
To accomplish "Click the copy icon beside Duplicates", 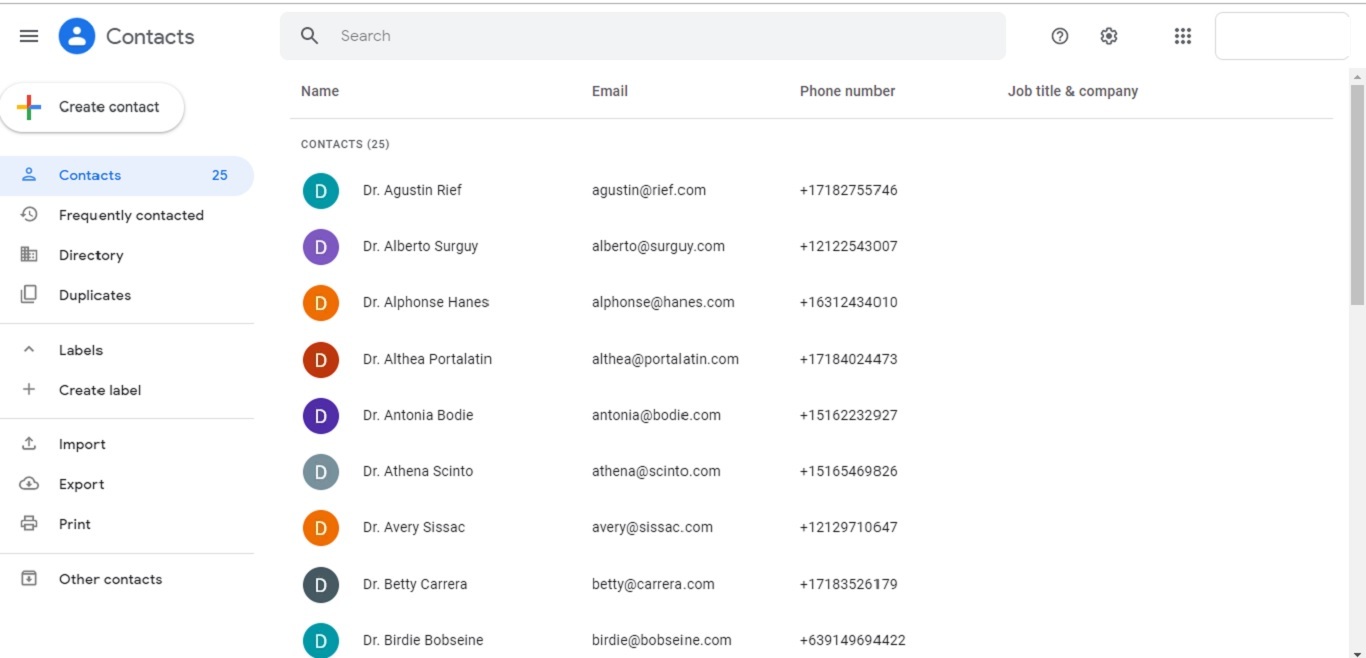I will [x=29, y=295].
